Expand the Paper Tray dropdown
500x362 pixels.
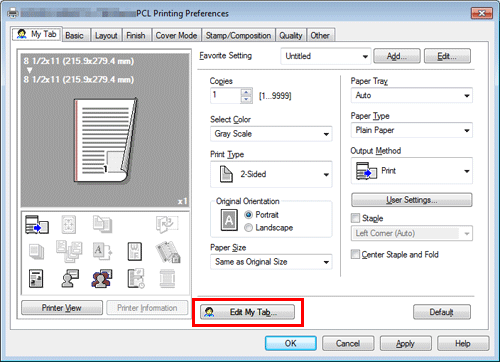point(412,96)
